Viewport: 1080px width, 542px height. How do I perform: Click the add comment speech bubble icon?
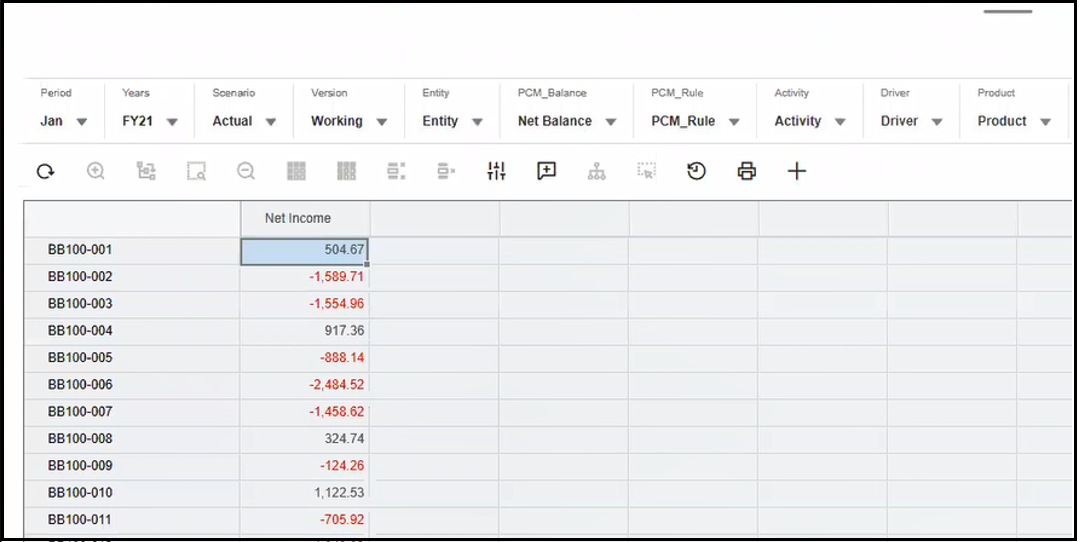546,171
